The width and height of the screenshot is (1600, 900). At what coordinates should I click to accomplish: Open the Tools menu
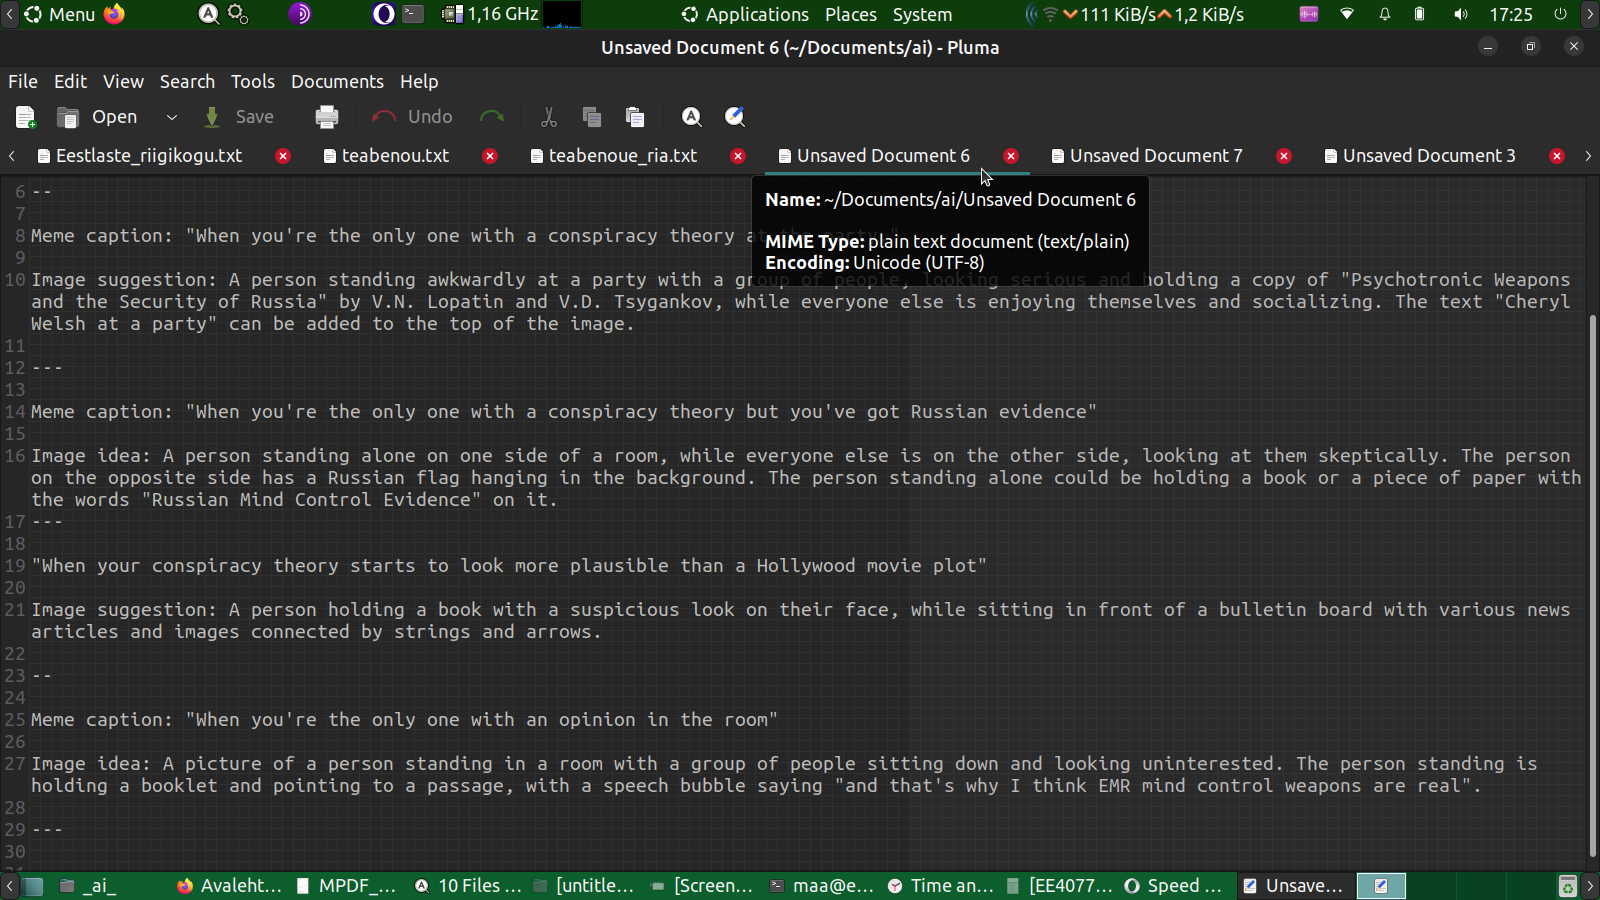[253, 82]
